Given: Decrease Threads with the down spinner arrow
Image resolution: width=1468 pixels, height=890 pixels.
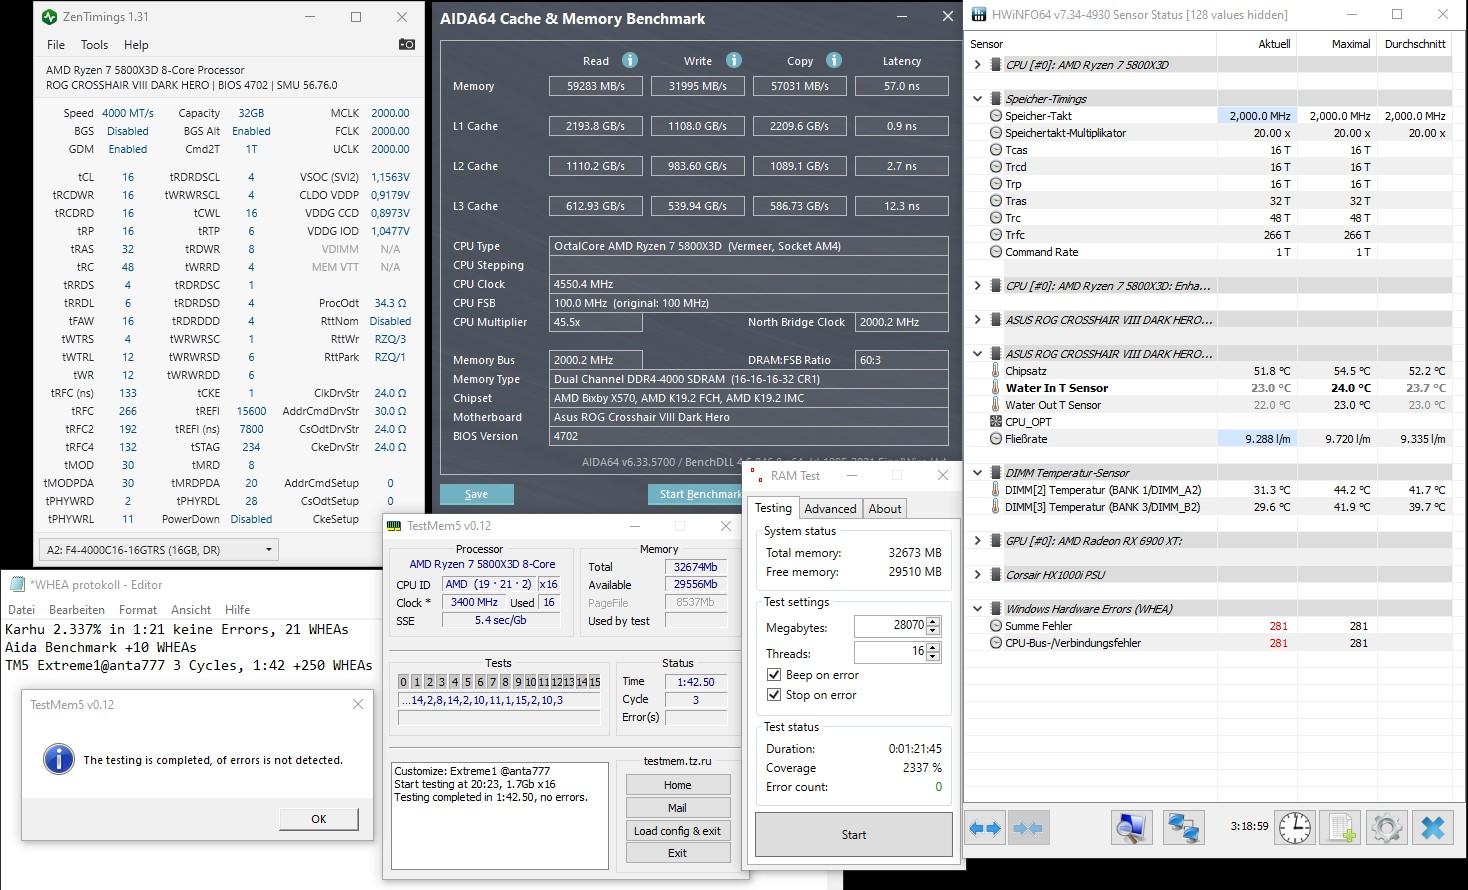Looking at the screenshot, I should [934, 657].
